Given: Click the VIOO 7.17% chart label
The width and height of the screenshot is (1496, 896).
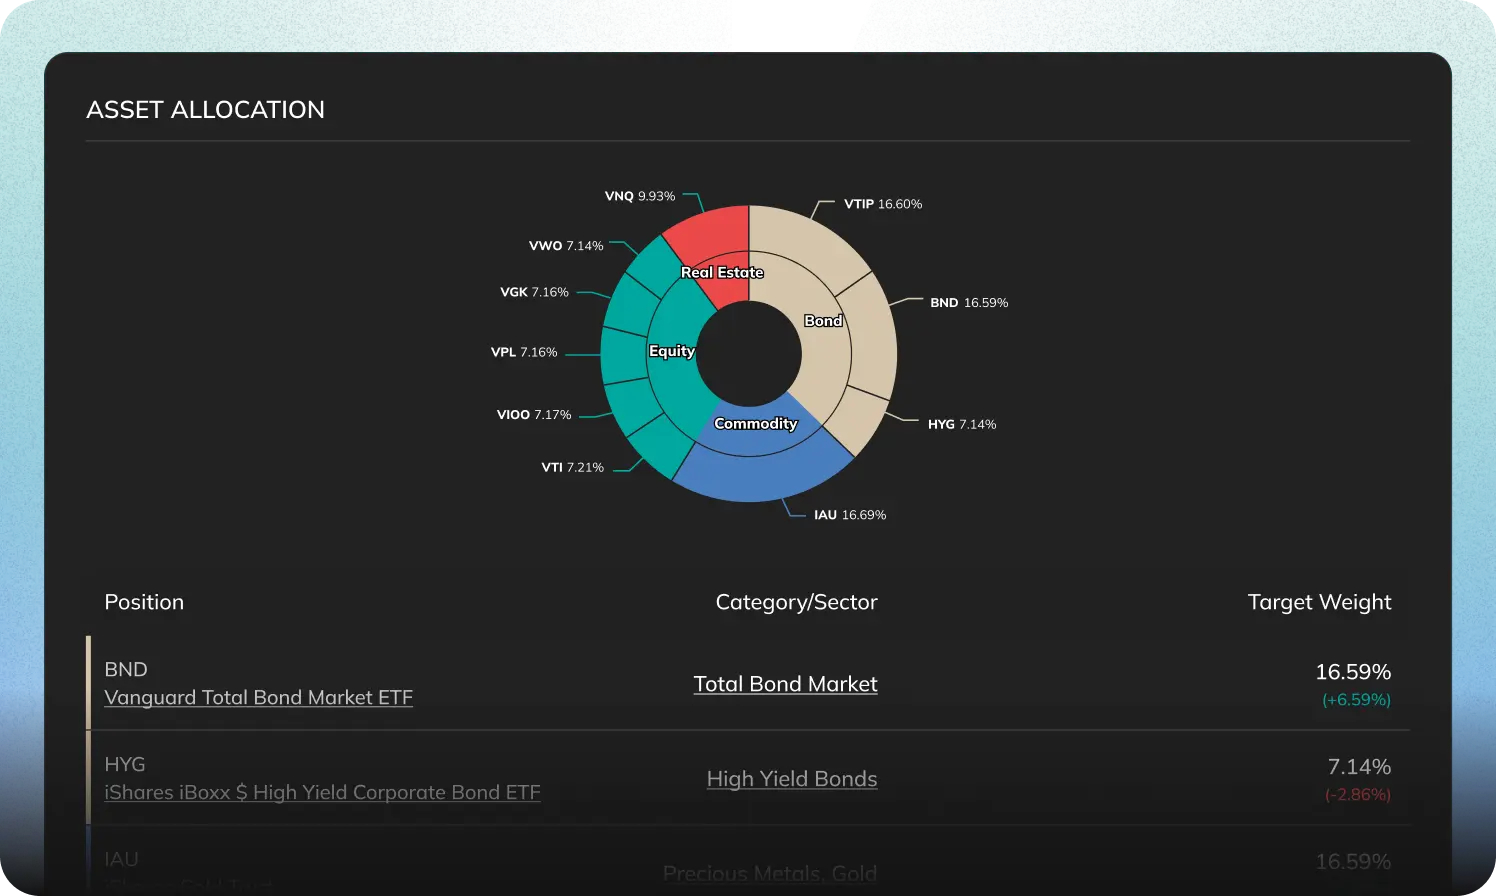Looking at the screenshot, I should tap(534, 414).
